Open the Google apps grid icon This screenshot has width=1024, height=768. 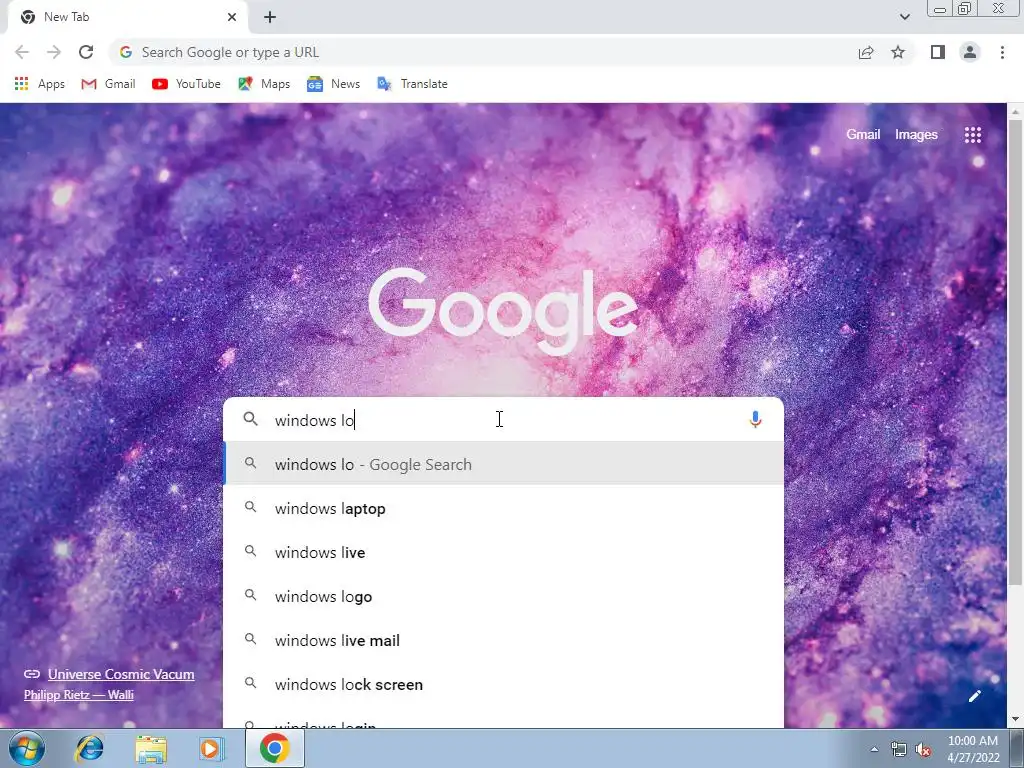click(973, 135)
